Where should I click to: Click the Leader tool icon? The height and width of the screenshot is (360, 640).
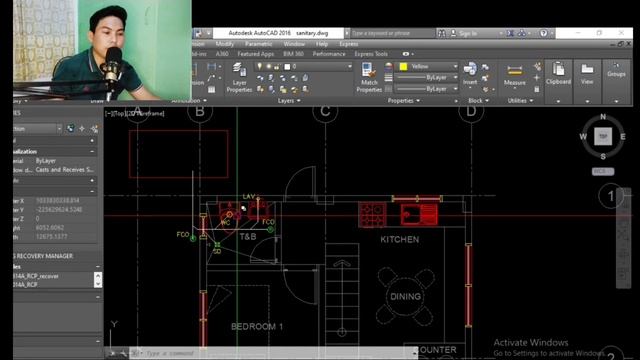point(211,78)
